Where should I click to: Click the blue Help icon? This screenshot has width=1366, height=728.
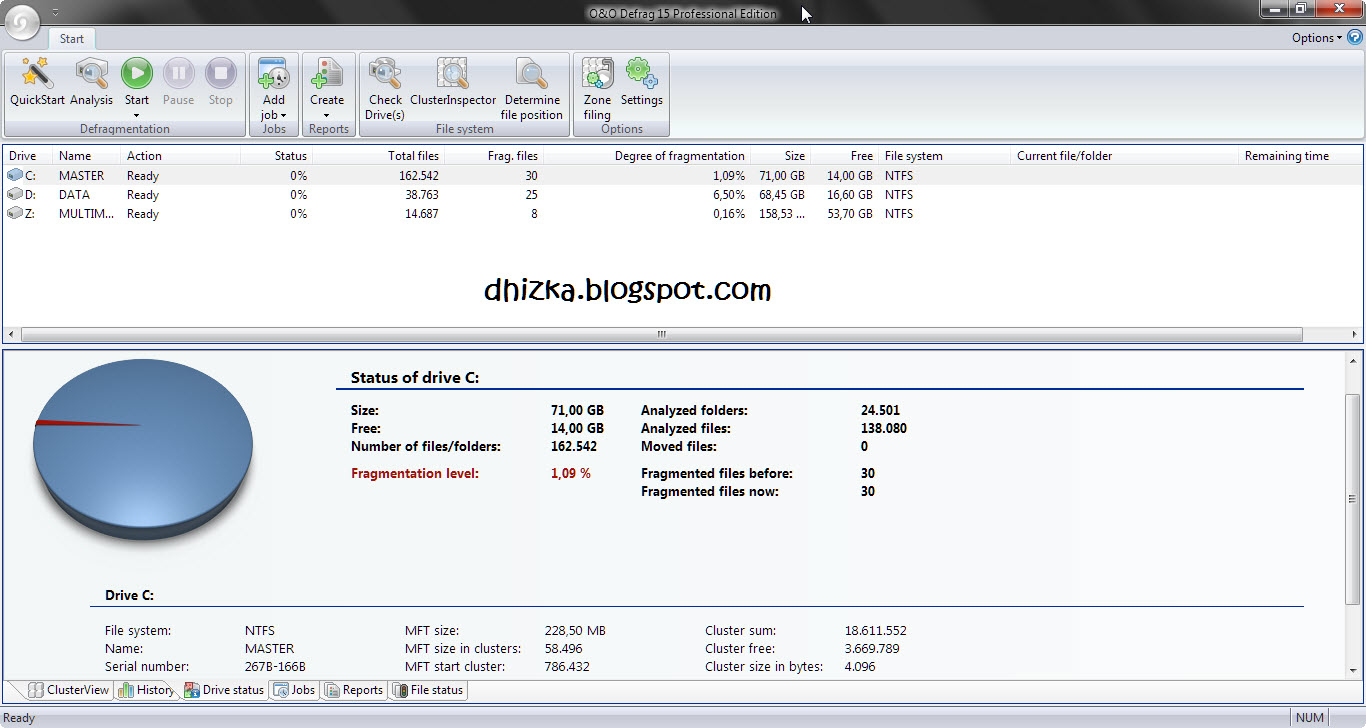pos(1355,38)
